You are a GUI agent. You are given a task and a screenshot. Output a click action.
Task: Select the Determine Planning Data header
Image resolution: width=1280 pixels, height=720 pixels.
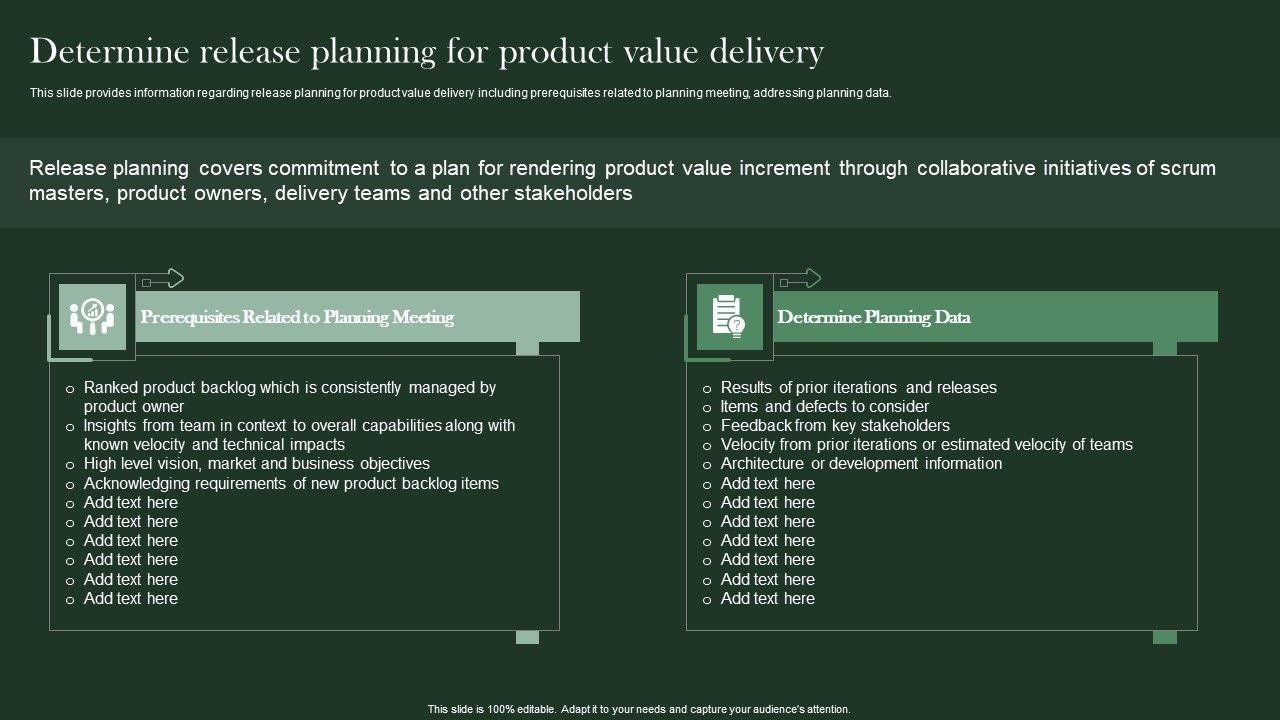point(873,317)
